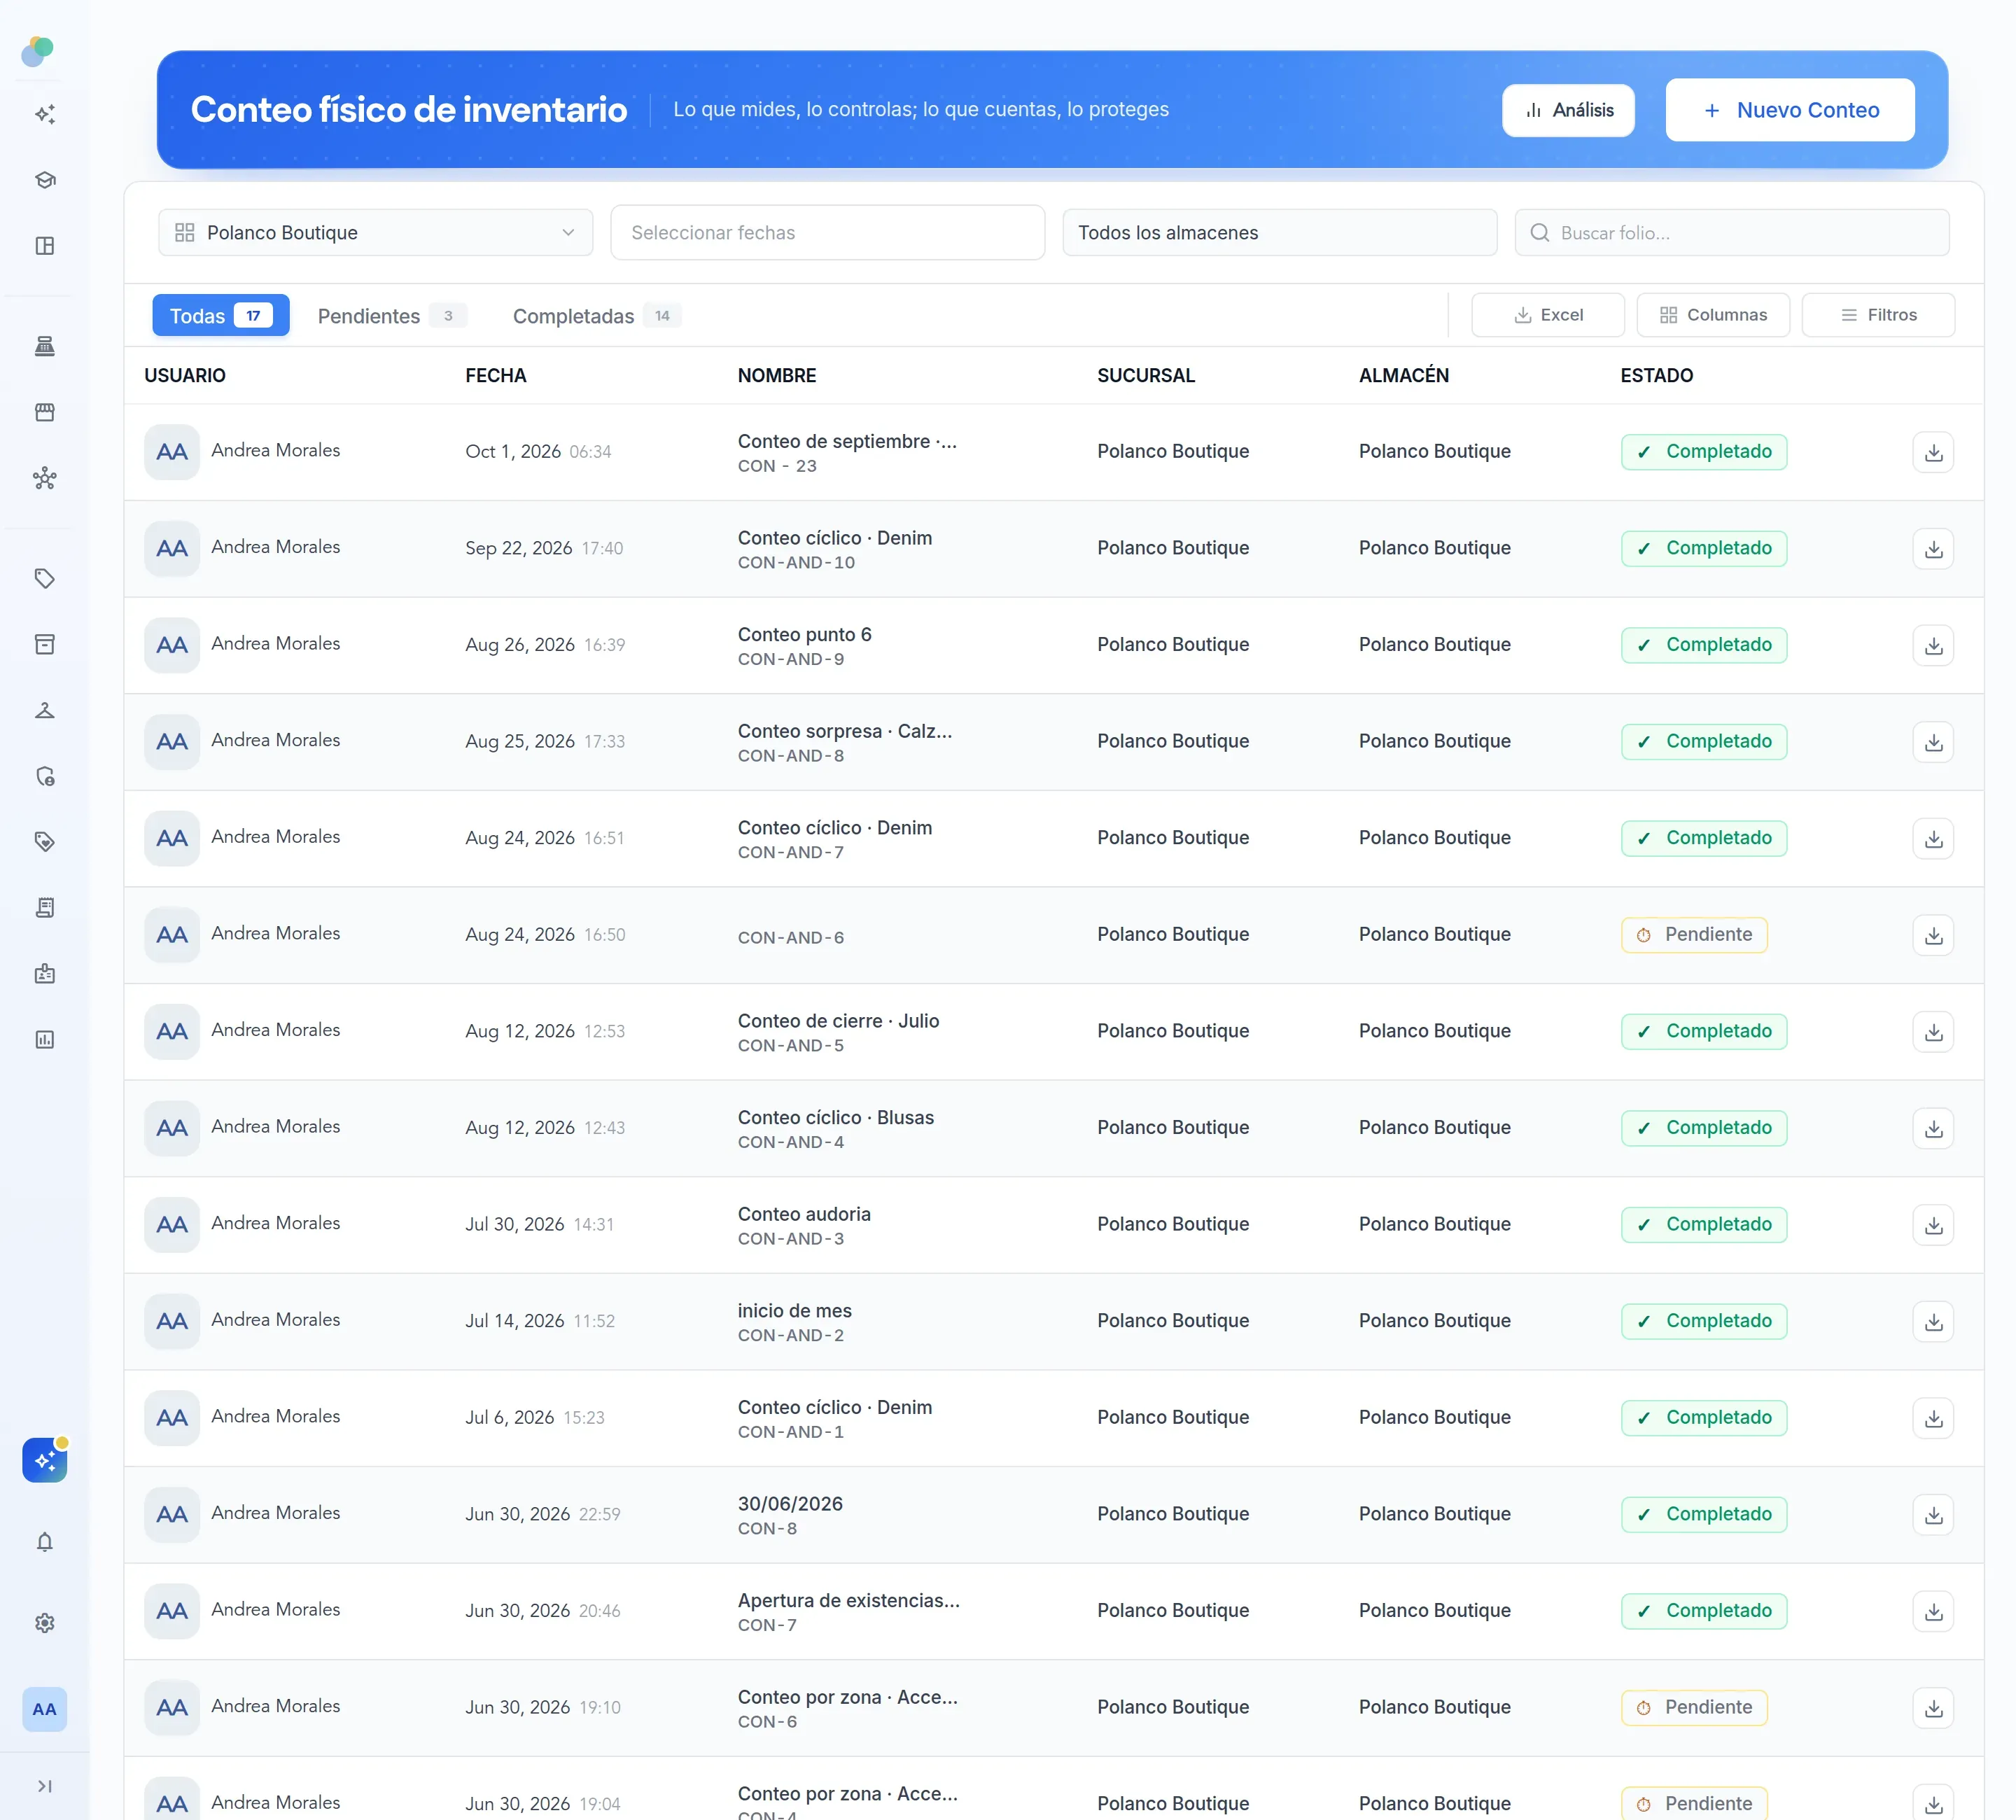Open the Filtros panel
This screenshot has width=2016, height=1820.
click(1877, 315)
